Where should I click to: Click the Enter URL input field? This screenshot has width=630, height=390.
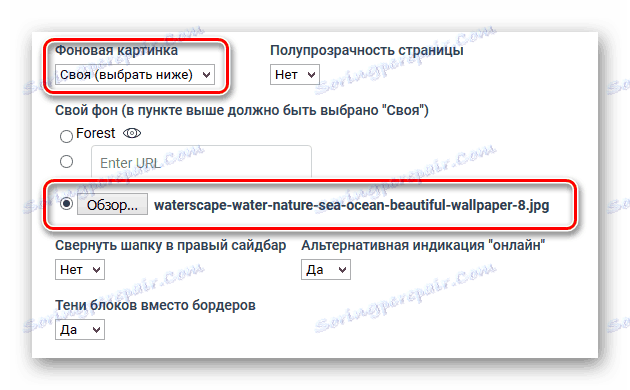tap(201, 162)
